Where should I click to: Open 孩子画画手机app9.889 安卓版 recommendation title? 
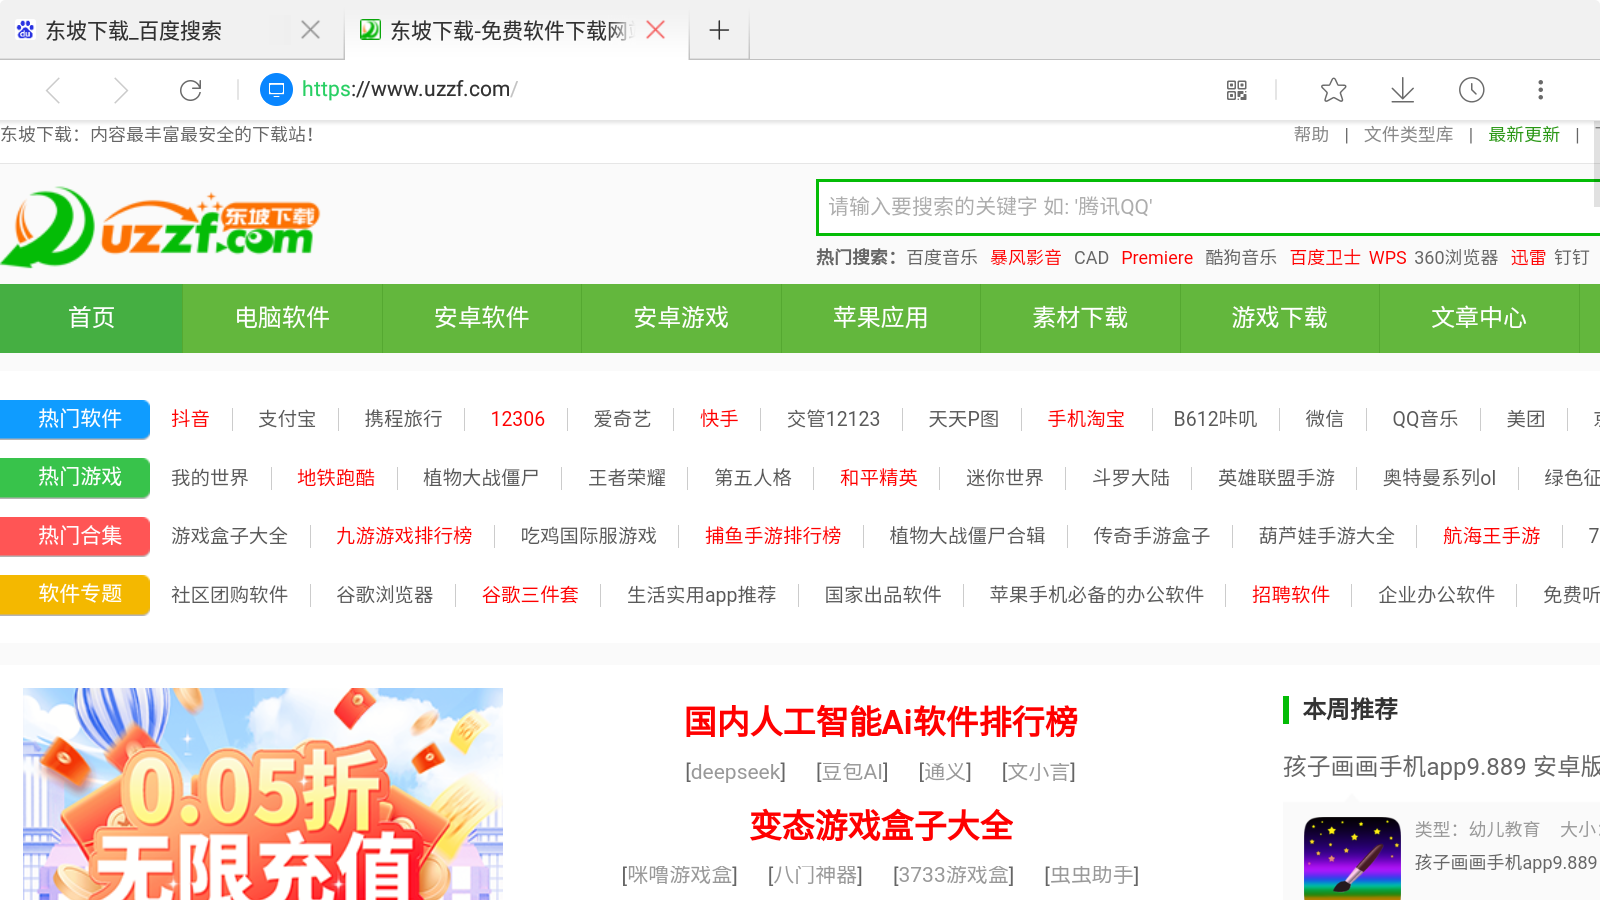click(1441, 767)
